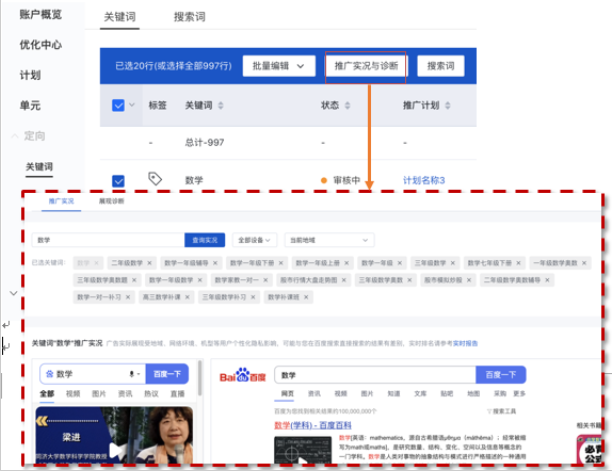Select the 热议 tab in the mobile preview

tap(151, 394)
